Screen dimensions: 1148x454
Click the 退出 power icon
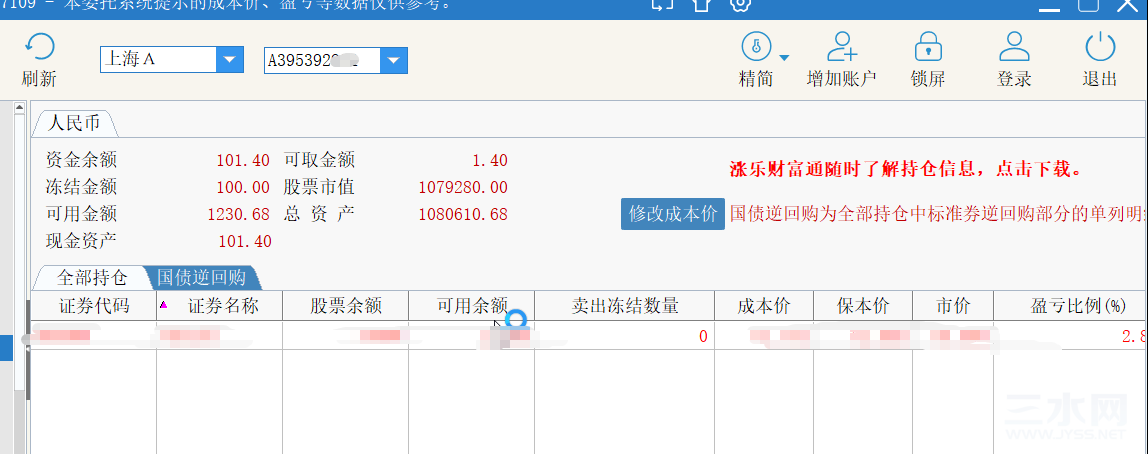(1100, 47)
